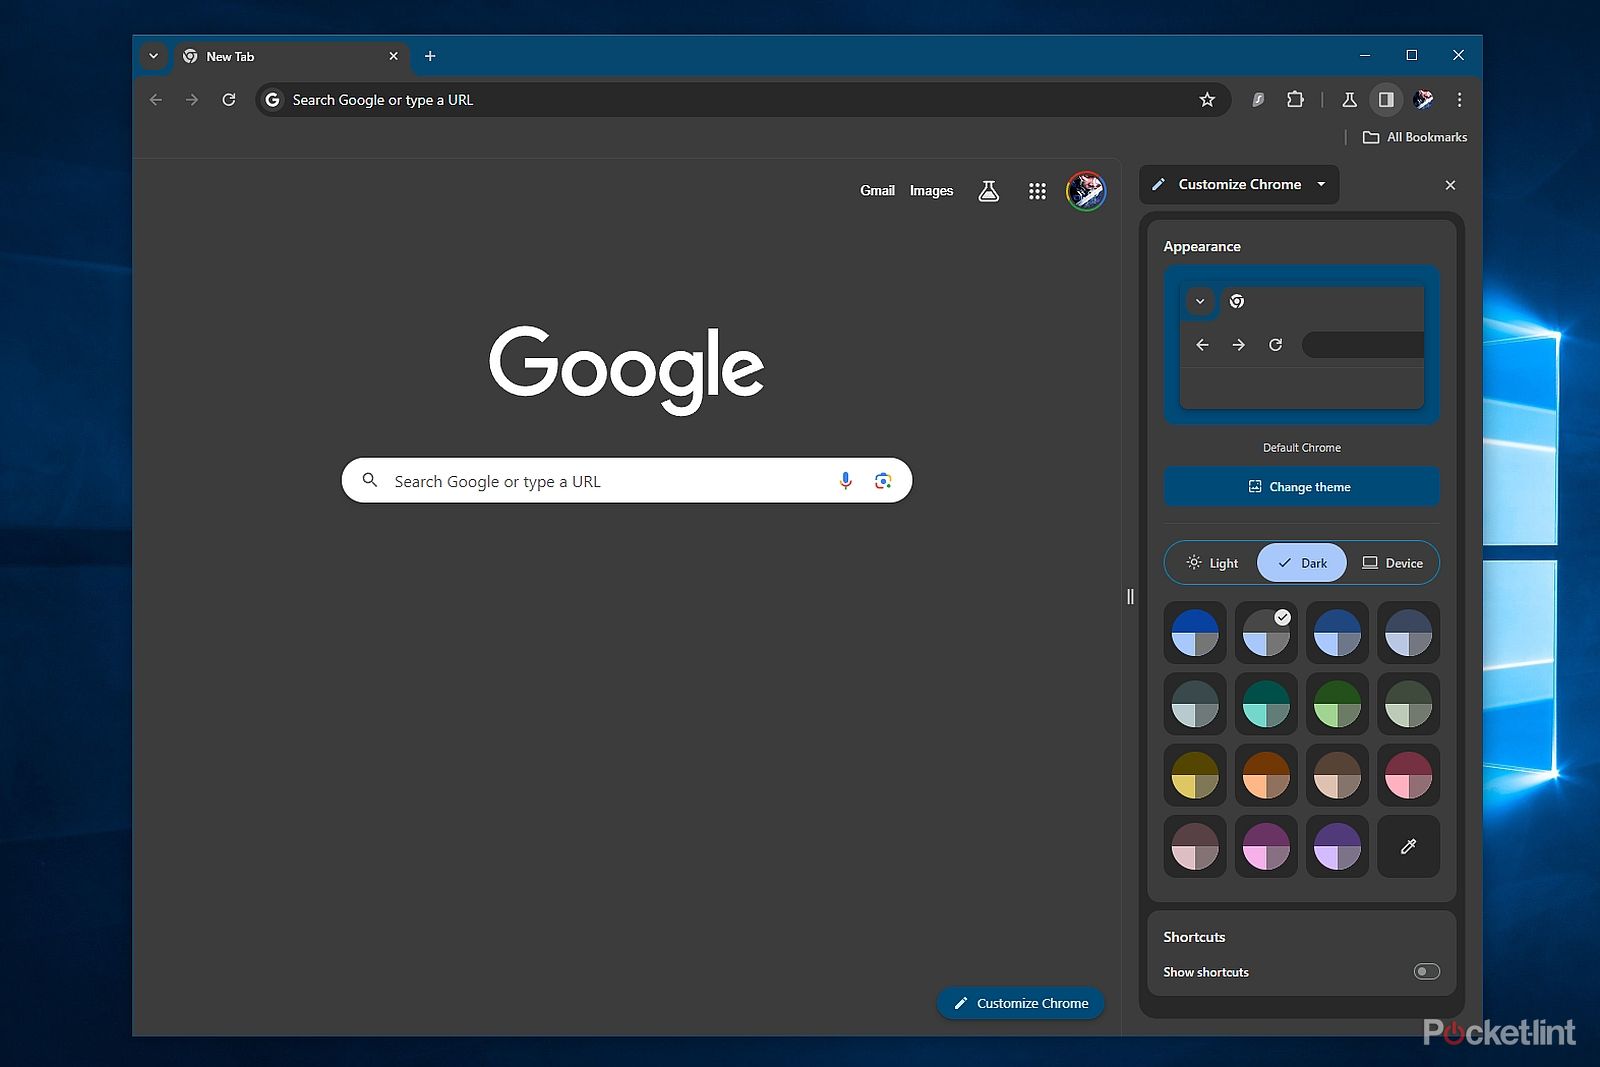Toggle the Show shortcuts switch
Screen dimensions: 1600x1067
coord(1427,972)
